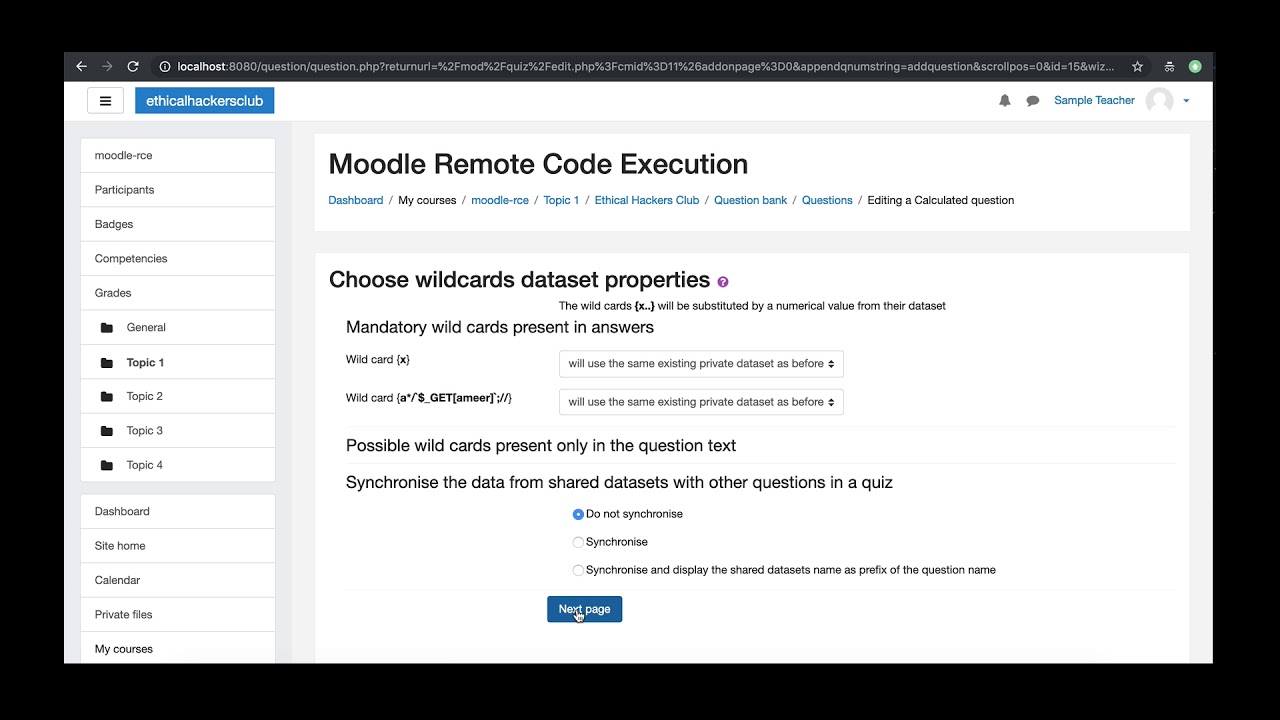Screen dimensions: 1280x720
Task: Open the second wild card dataset dropdown
Action: 700,402
